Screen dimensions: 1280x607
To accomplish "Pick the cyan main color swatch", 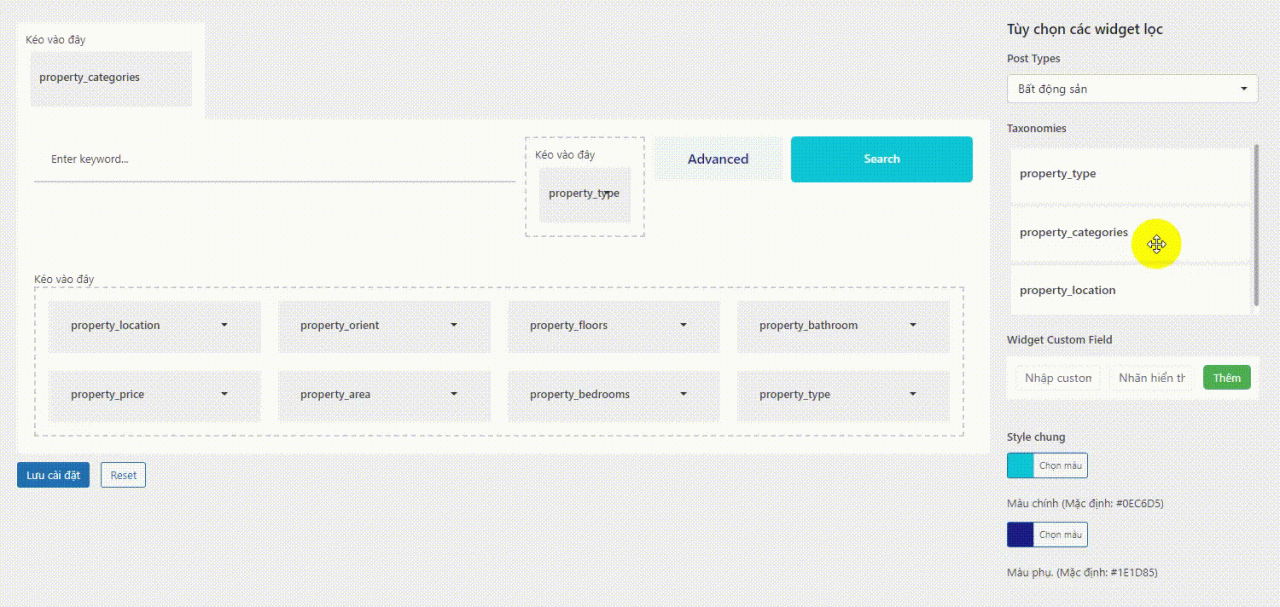I will 1020,465.
